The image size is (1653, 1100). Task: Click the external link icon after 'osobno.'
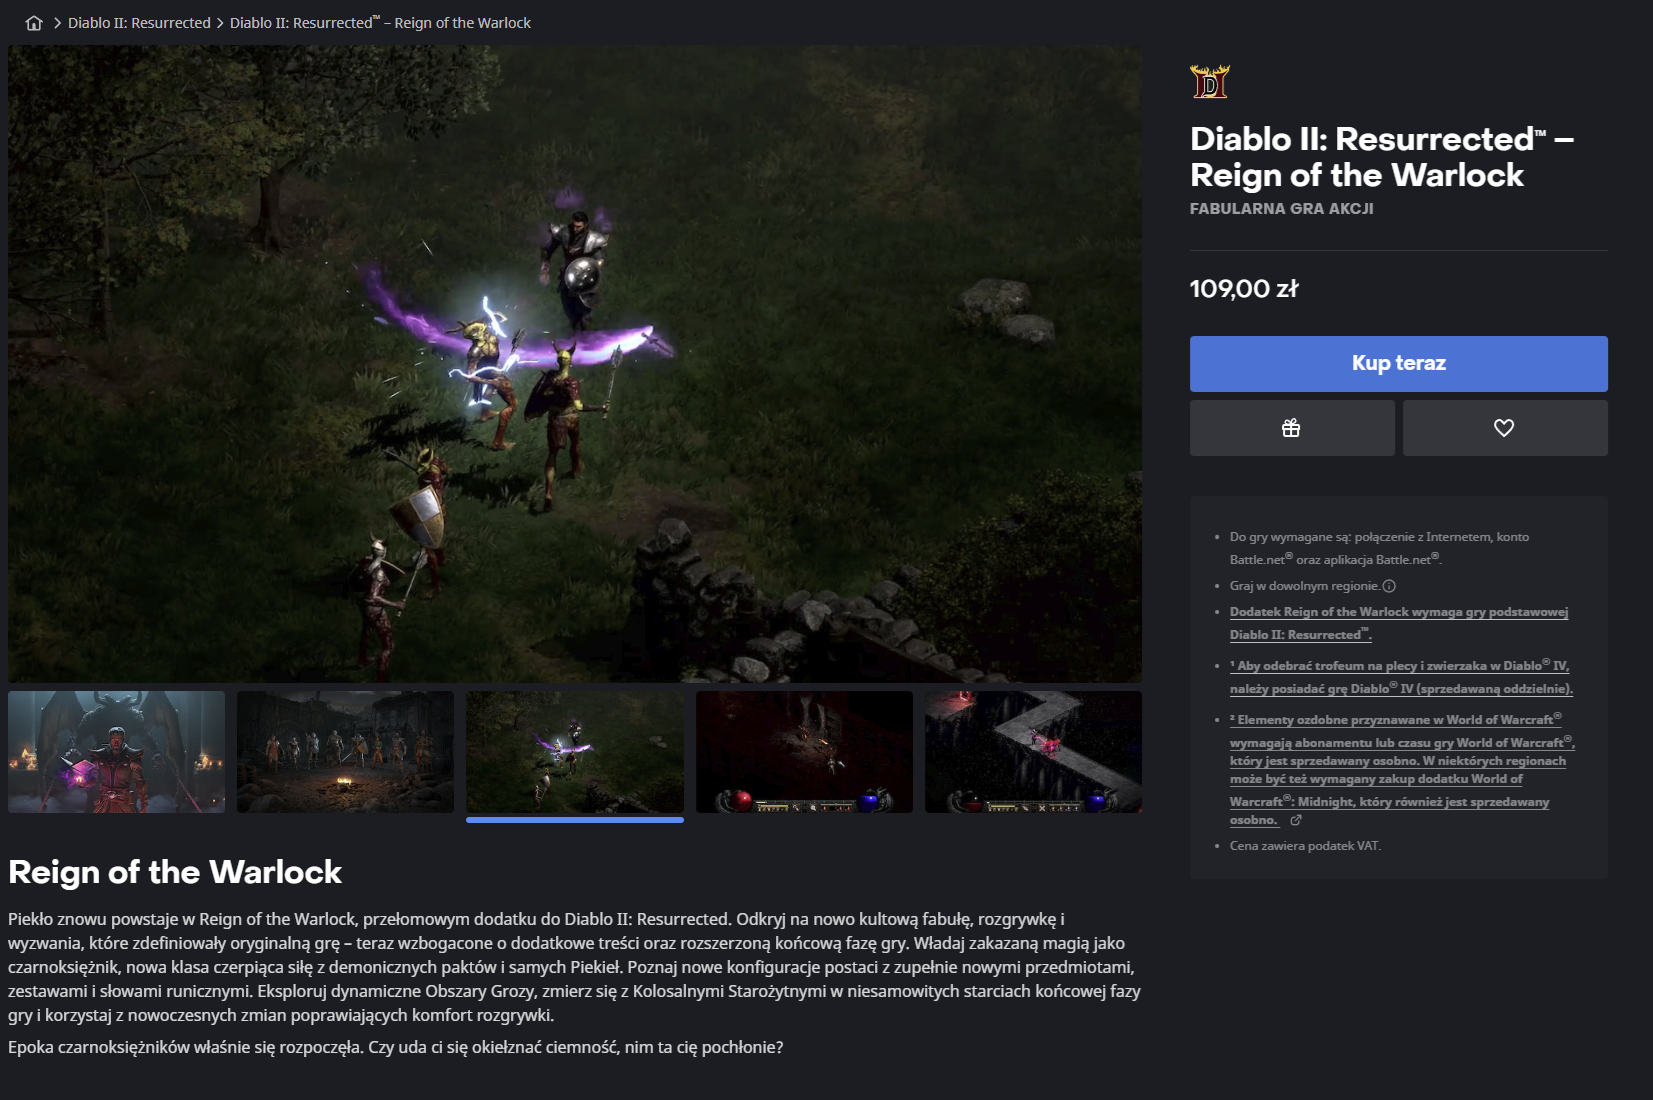point(1296,820)
